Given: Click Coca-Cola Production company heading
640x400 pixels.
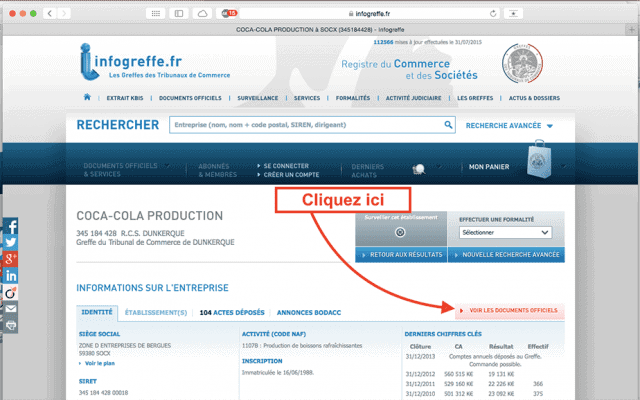Looking at the screenshot, I should (x=149, y=216).
